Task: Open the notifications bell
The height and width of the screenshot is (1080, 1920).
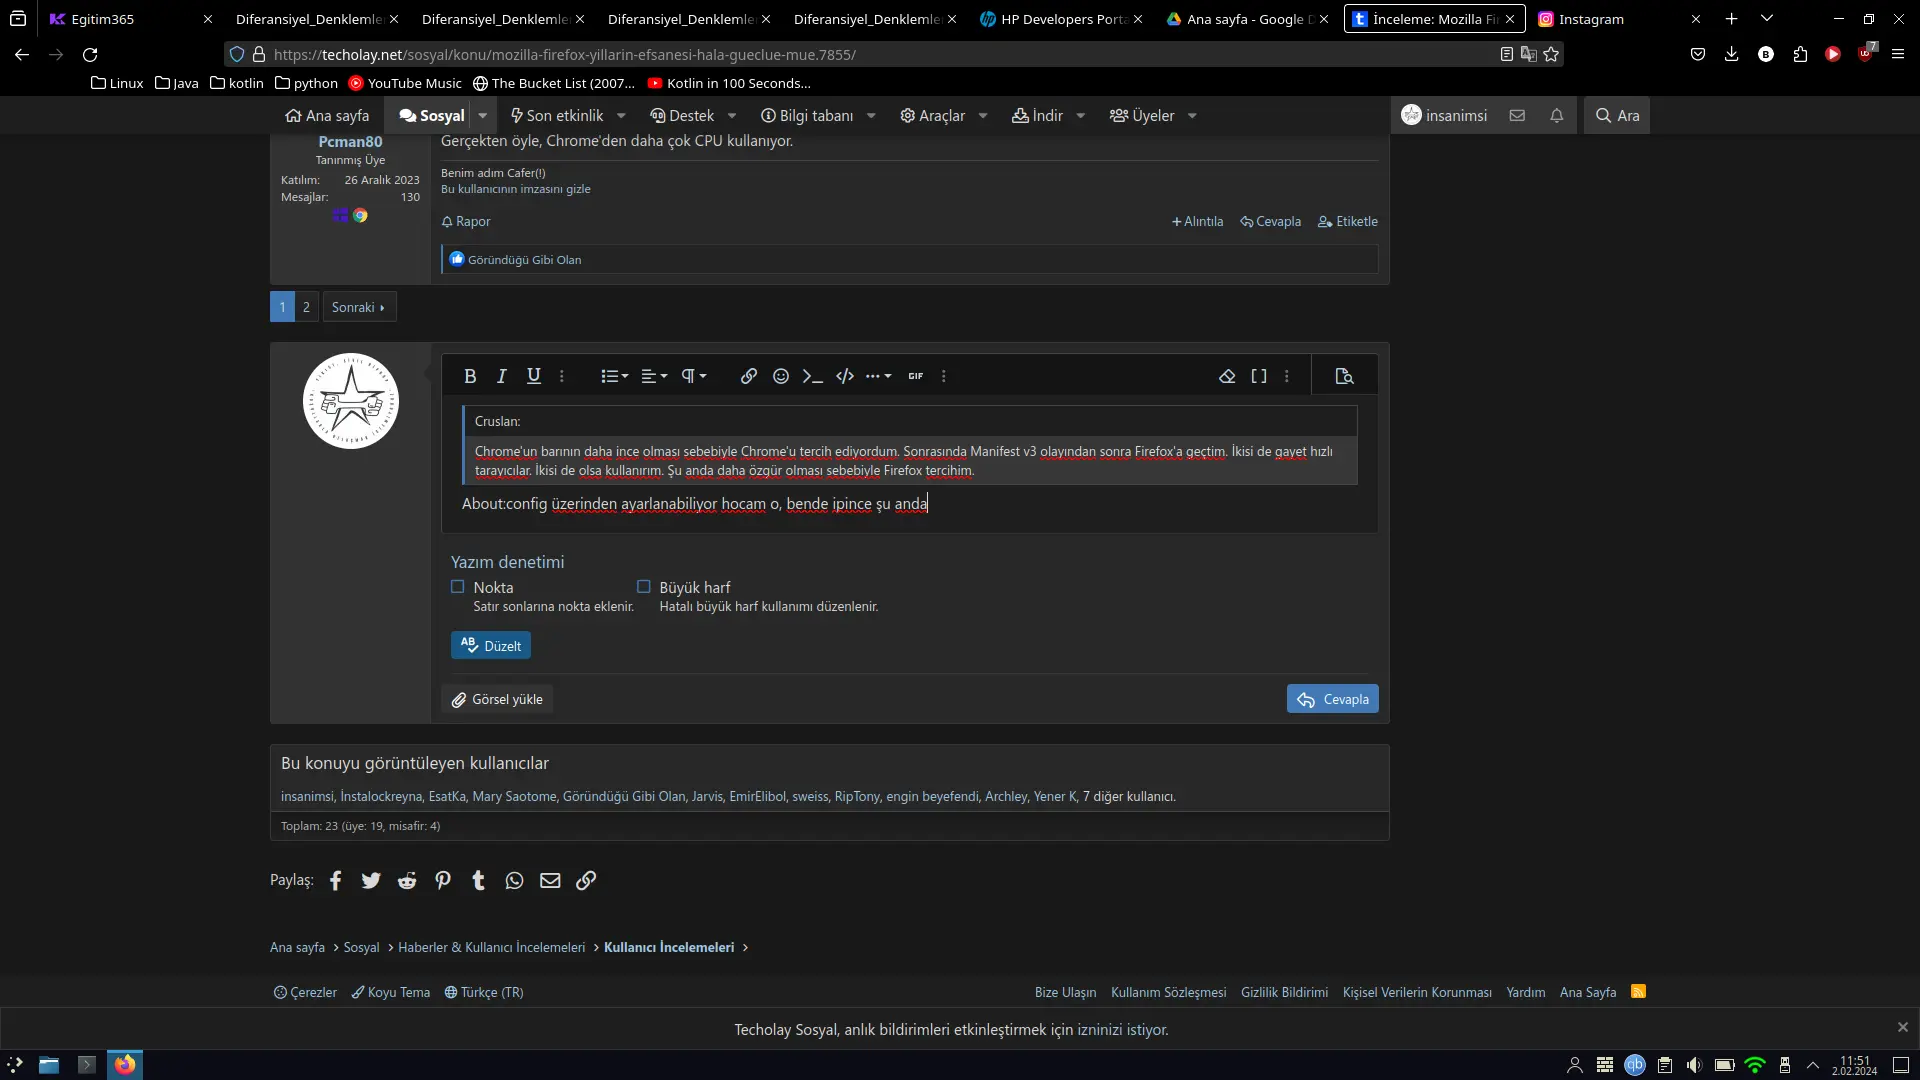Action: pyautogui.click(x=1557, y=116)
